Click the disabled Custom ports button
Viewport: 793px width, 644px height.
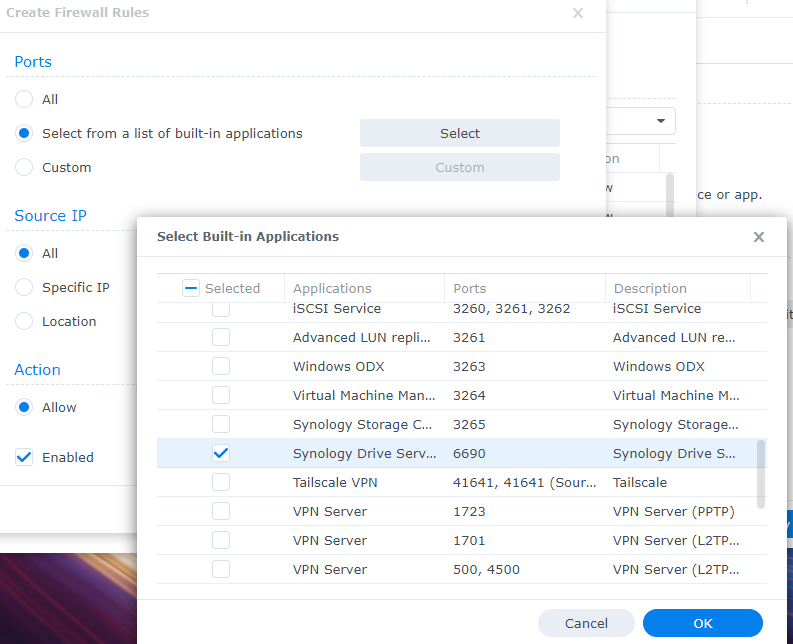(x=460, y=167)
